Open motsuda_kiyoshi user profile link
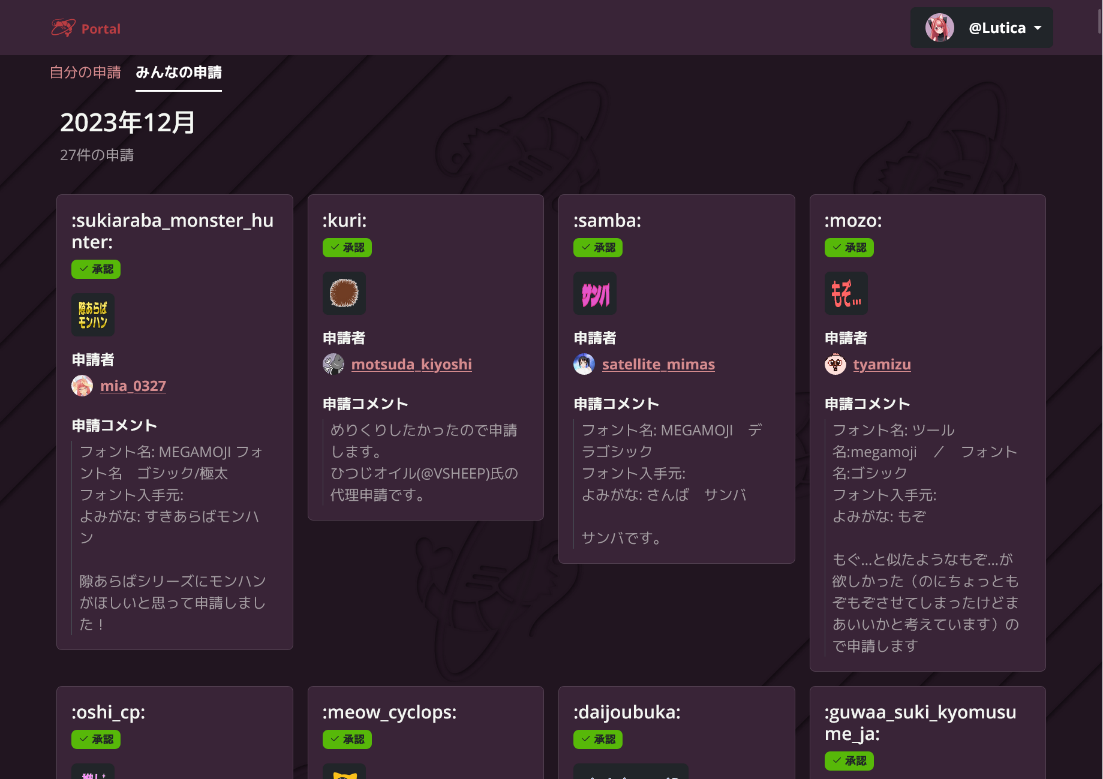 (x=411, y=364)
